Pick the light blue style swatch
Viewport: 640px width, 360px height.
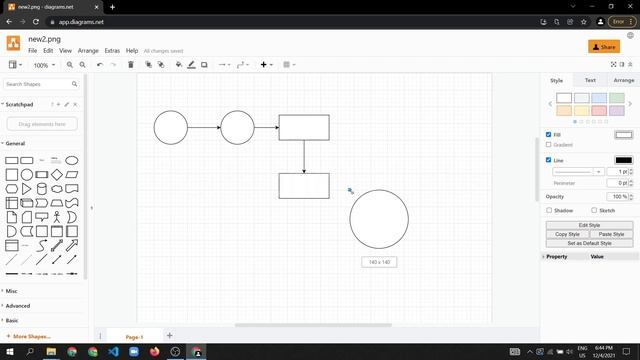(x=599, y=98)
